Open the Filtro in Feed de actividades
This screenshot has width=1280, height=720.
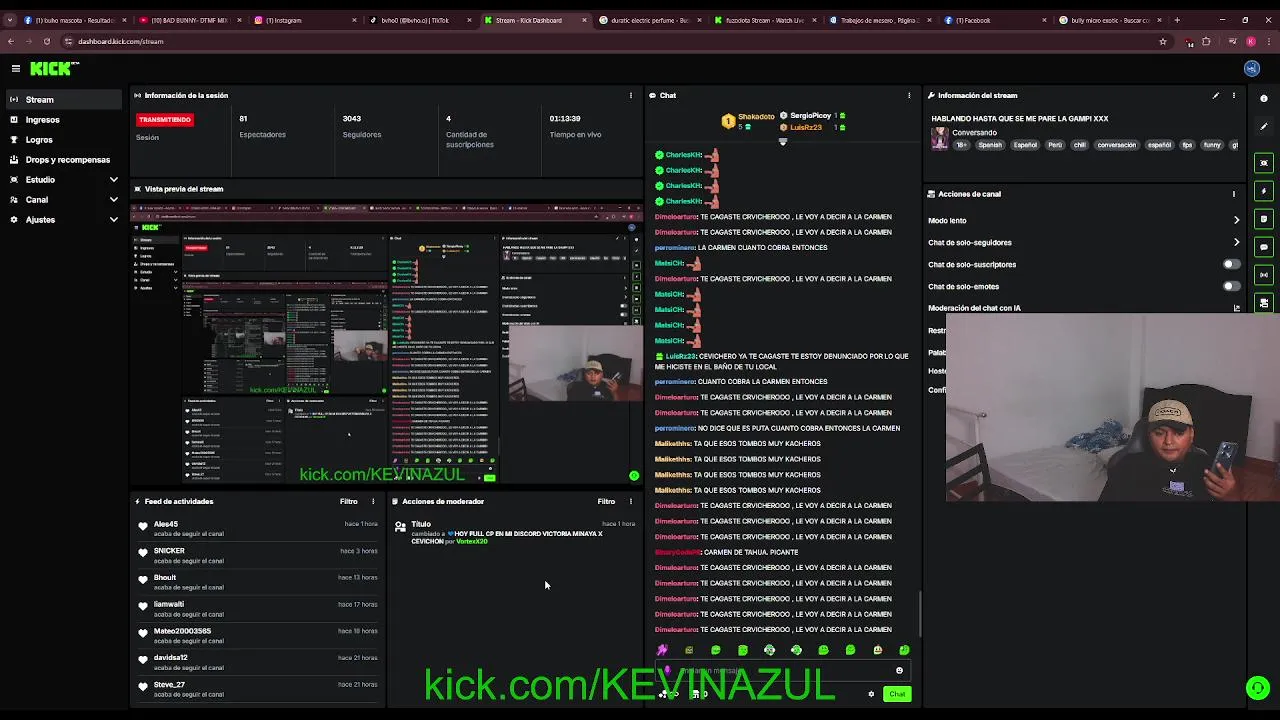348,501
